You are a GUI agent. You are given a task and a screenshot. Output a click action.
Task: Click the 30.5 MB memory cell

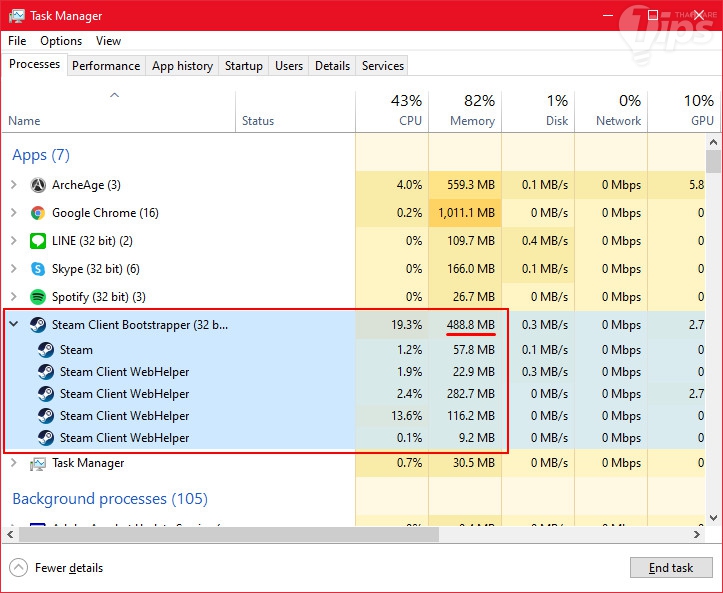click(x=465, y=463)
